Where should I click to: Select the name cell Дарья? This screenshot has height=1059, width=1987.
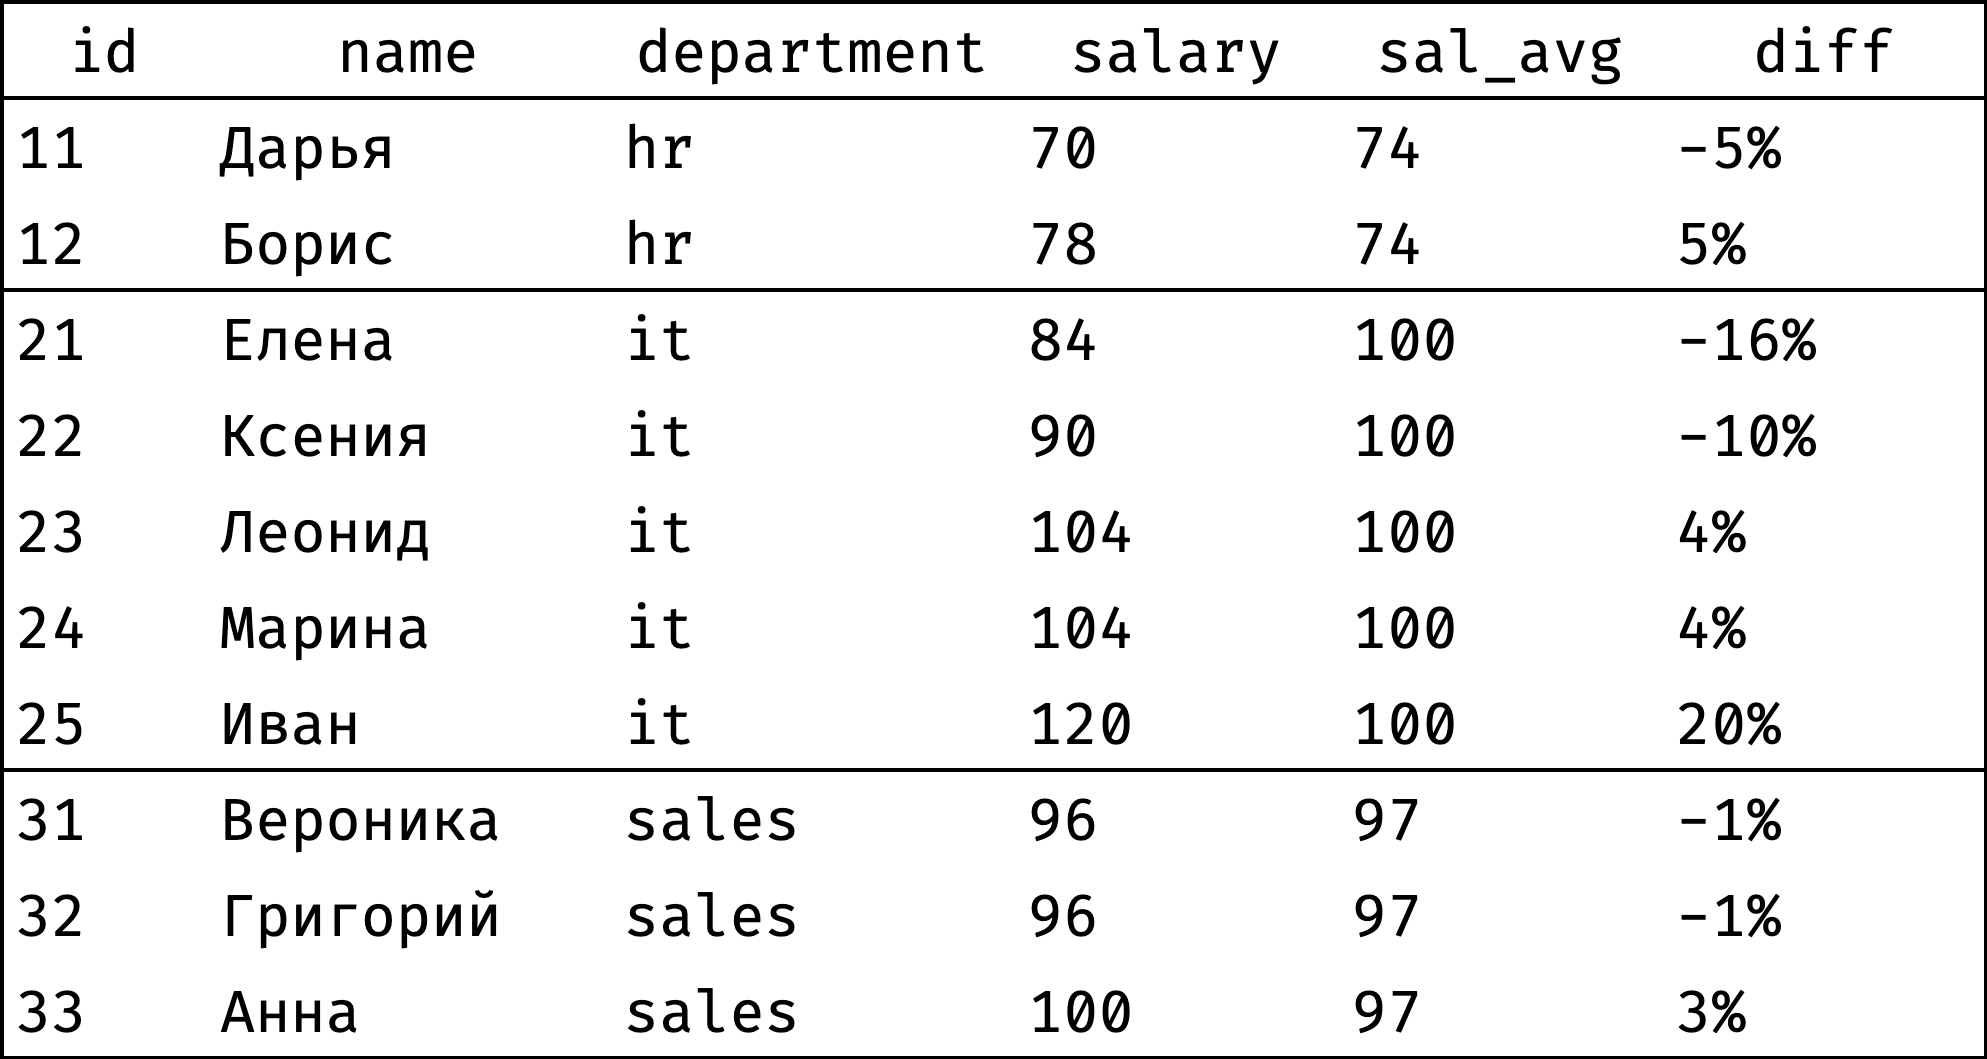click(x=307, y=149)
